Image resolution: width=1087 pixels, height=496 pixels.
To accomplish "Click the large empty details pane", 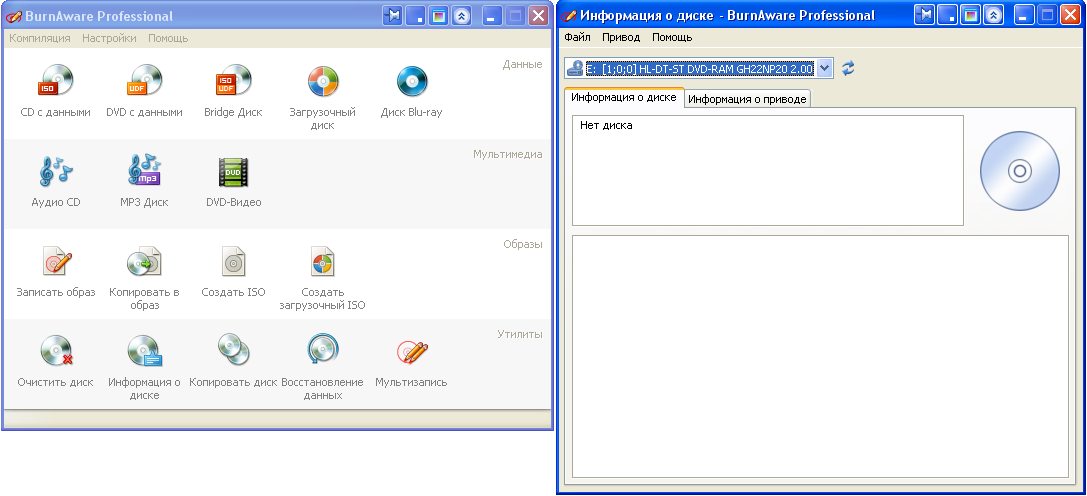I will (x=819, y=357).
